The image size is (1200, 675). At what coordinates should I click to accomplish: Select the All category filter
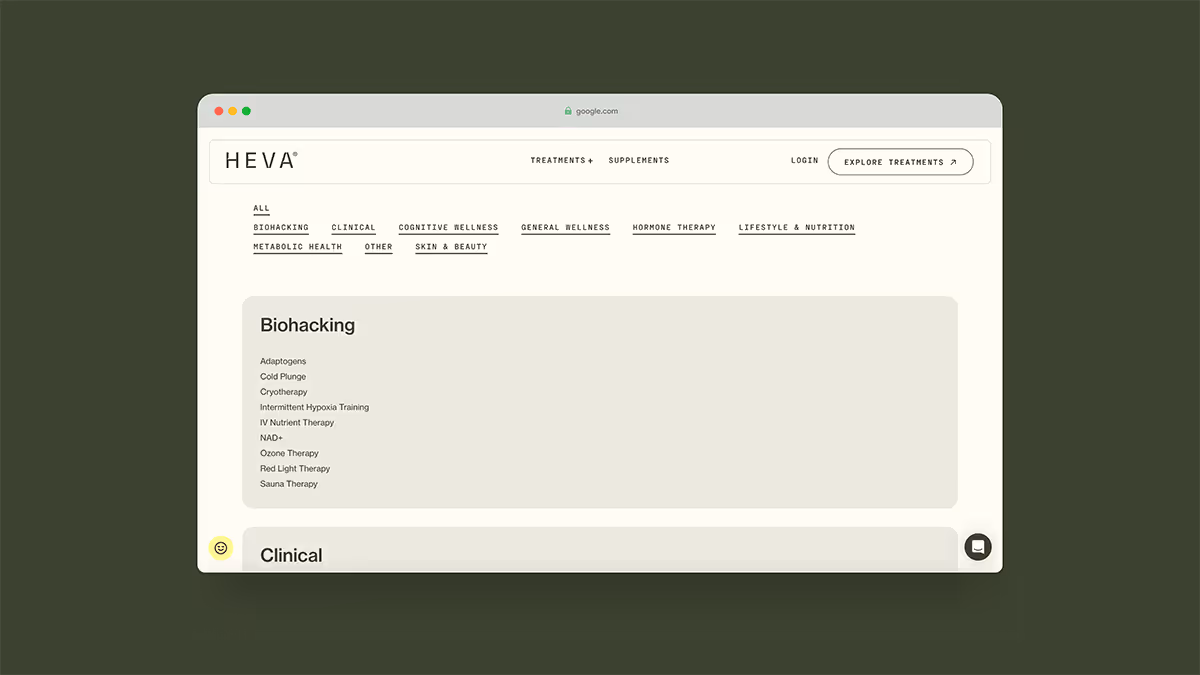[261, 209]
